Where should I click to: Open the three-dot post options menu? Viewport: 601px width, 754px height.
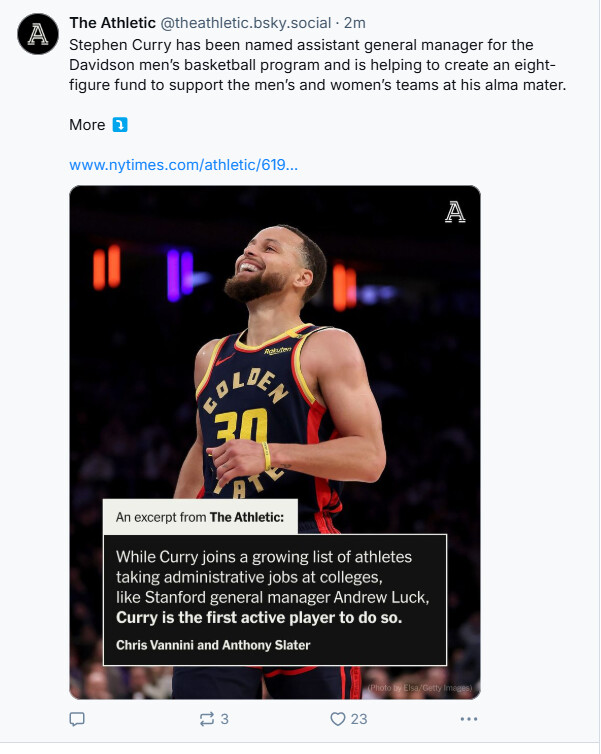click(468, 719)
